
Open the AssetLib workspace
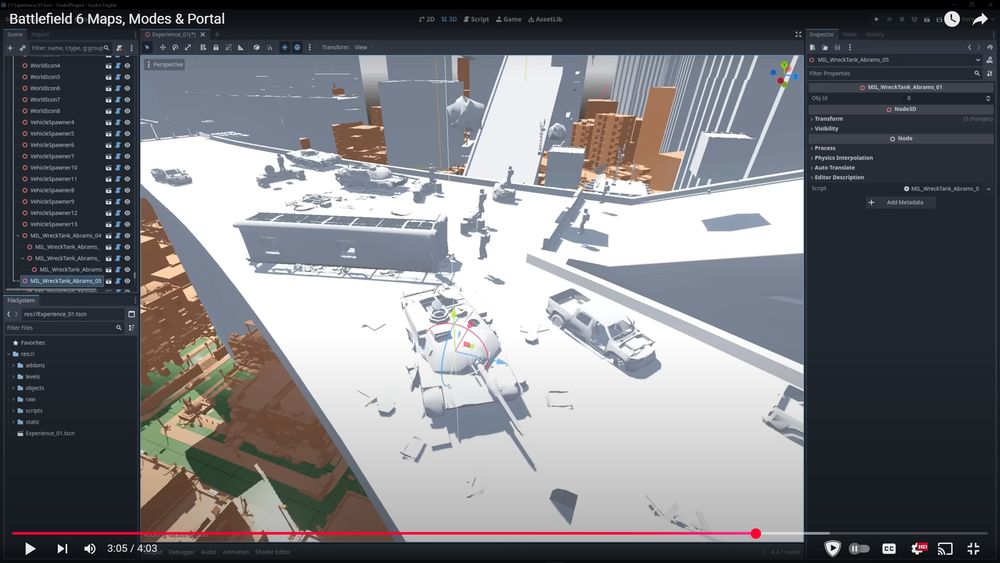click(x=545, y=19)
